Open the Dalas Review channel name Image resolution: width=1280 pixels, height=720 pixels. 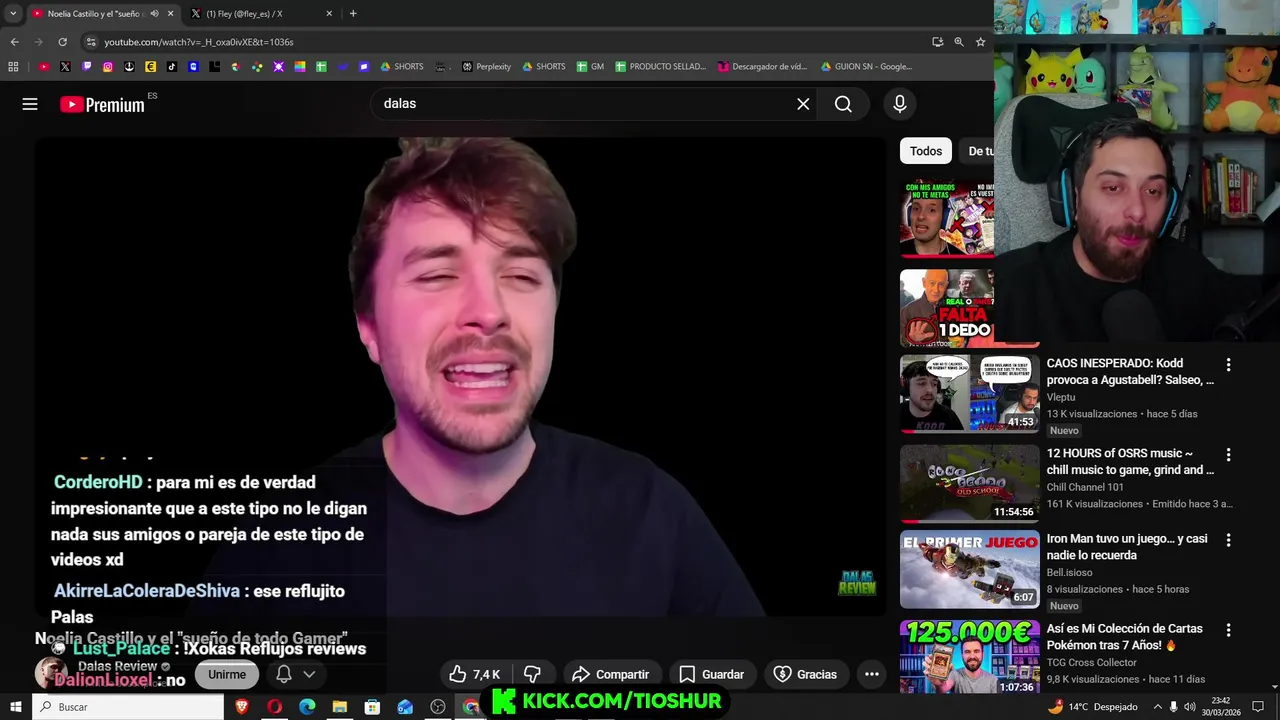coord(118,666)
